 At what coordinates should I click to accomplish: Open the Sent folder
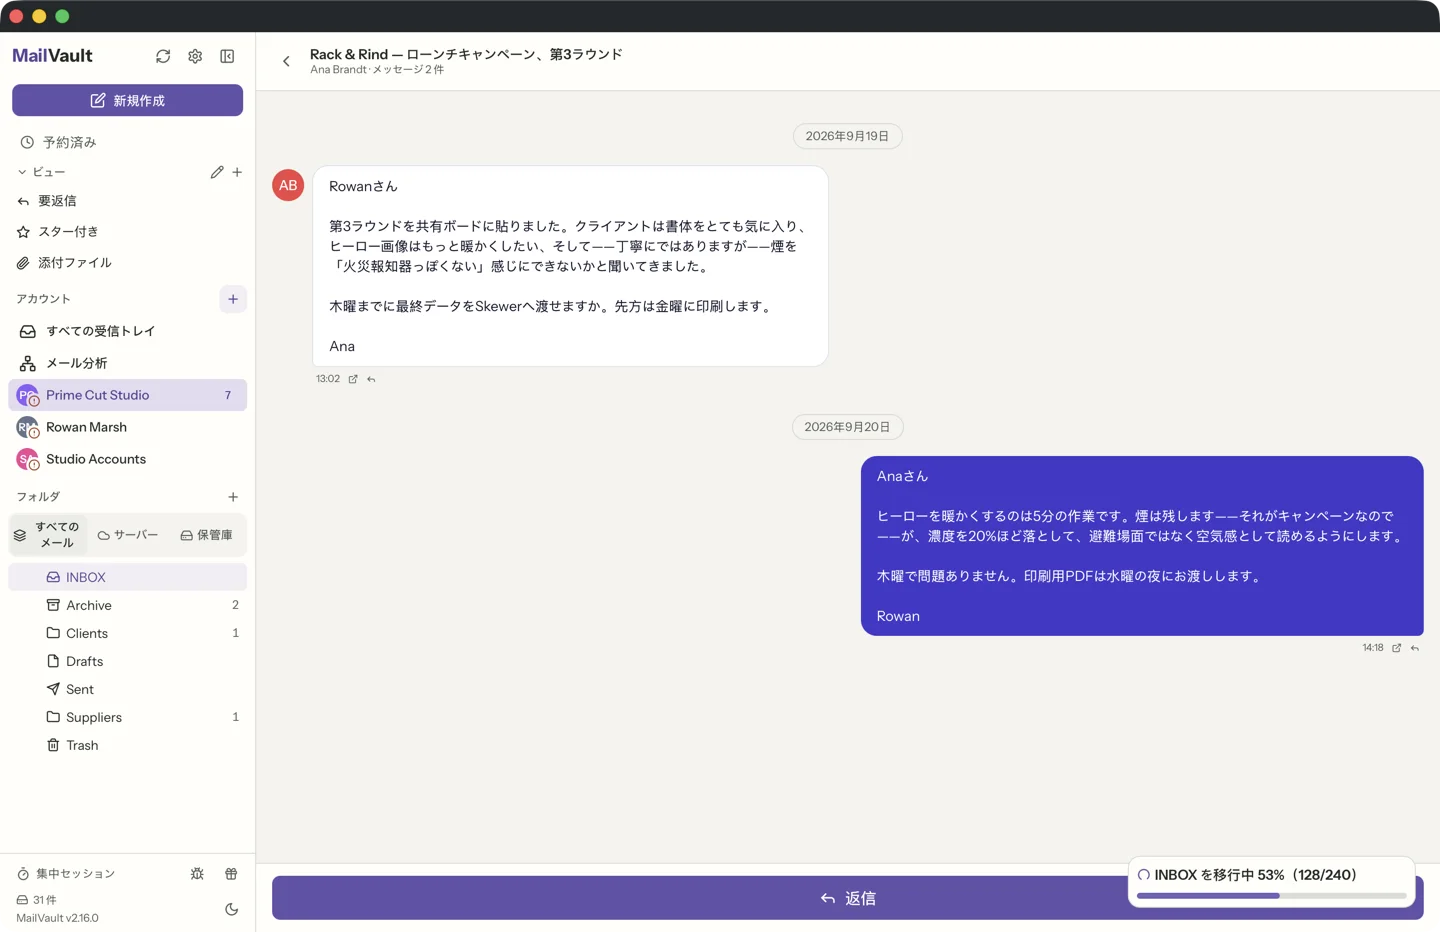[127, 689]
